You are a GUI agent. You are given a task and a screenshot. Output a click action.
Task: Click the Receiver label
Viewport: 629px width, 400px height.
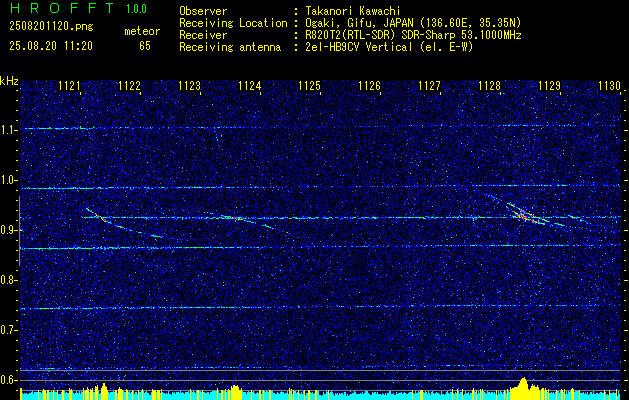tap(203, 35)
